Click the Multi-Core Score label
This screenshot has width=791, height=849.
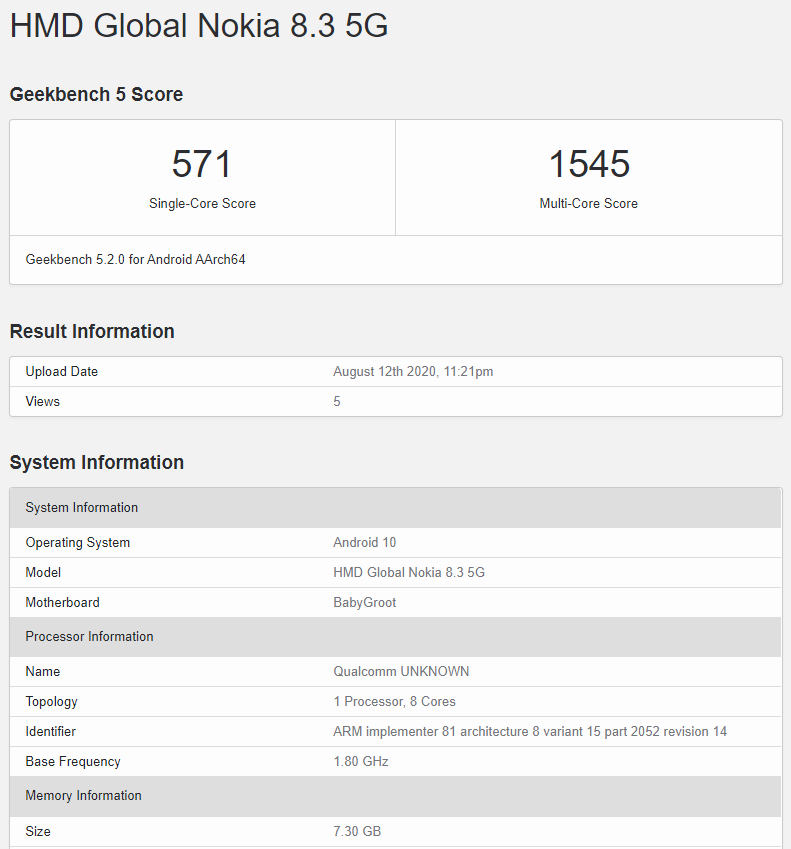[x=589, y=204]
